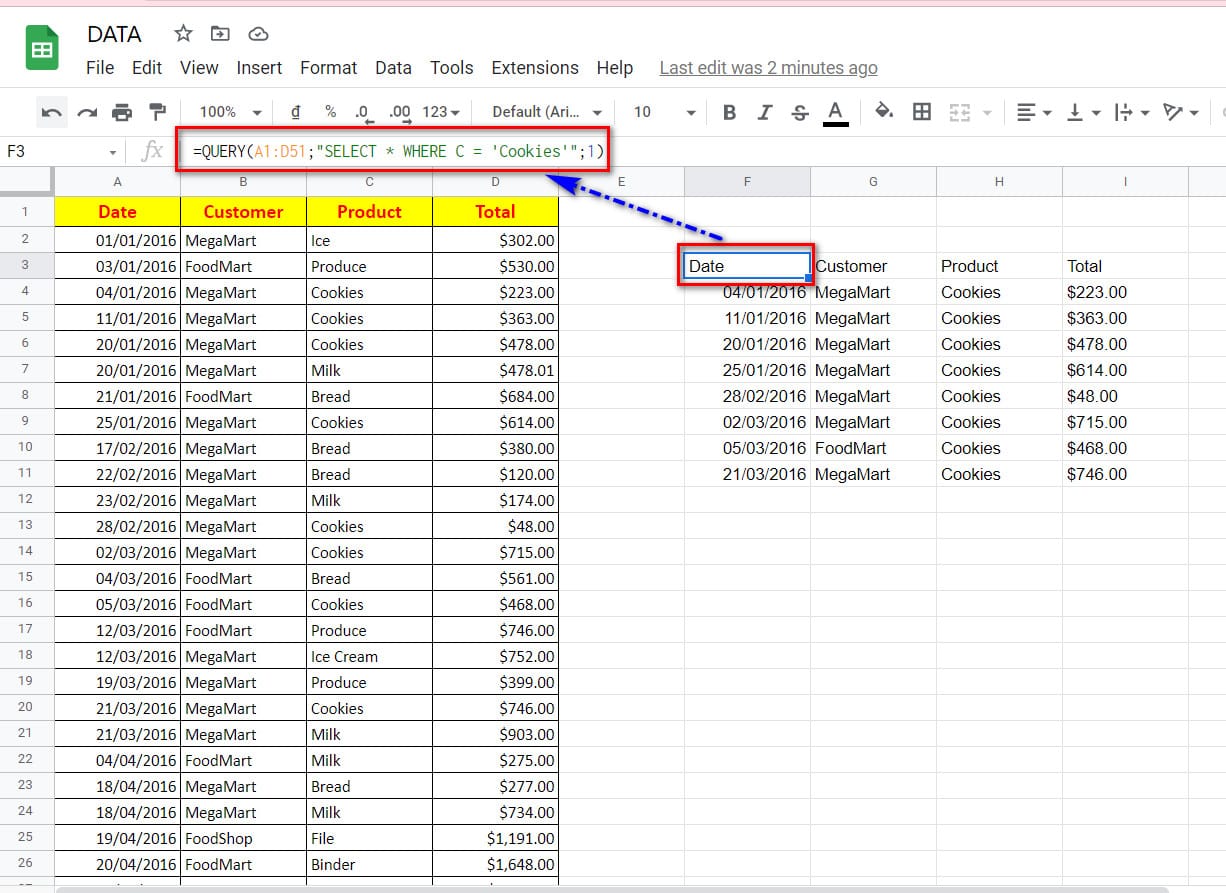The image size is (1226, 893).
Task: Click the redo arrow icon
Action: (87, 112)
